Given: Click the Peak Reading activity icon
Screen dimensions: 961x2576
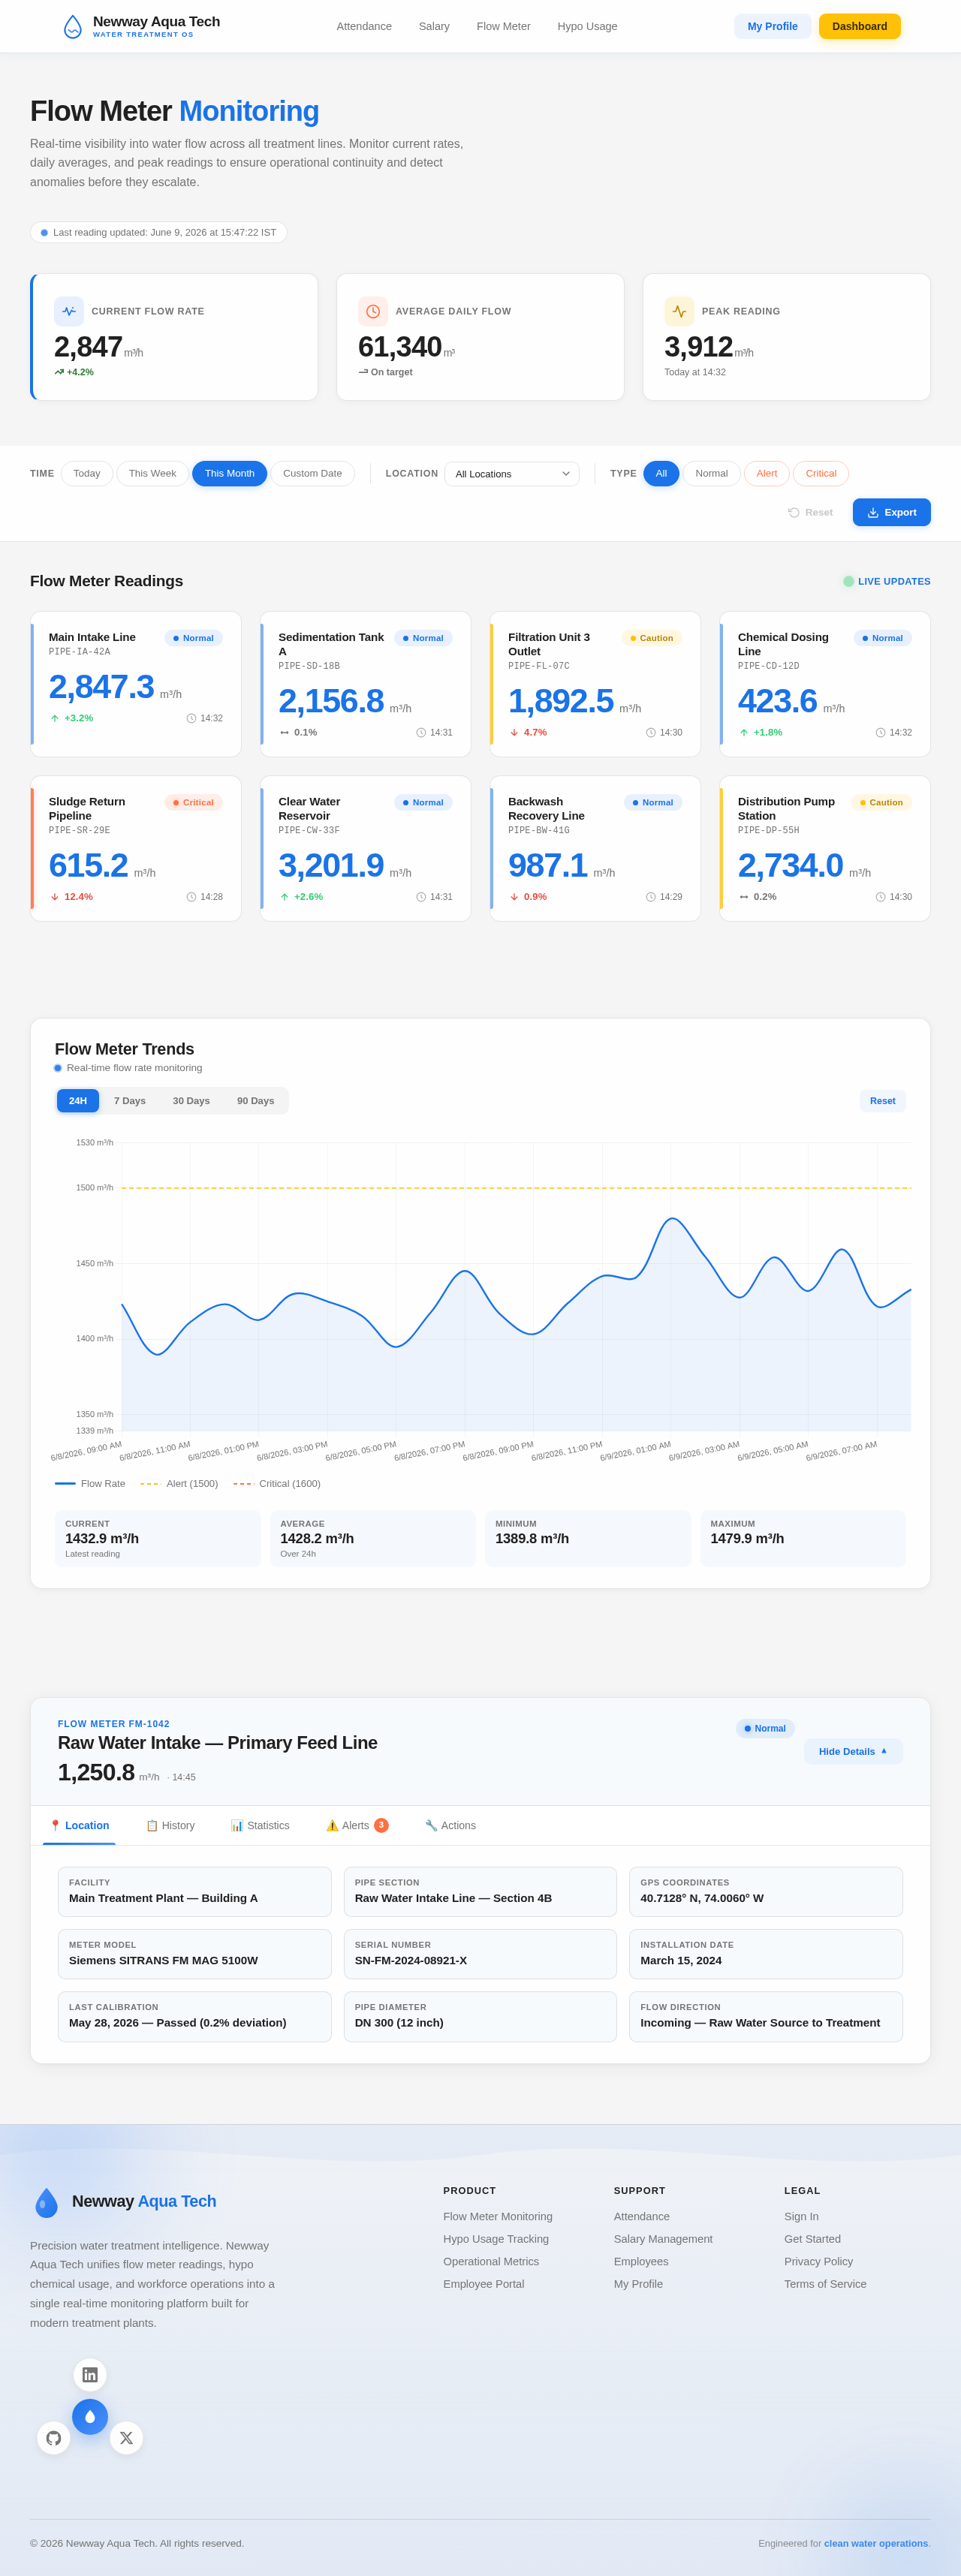Looking at the screenshot, I should click(x=679, y=311).
